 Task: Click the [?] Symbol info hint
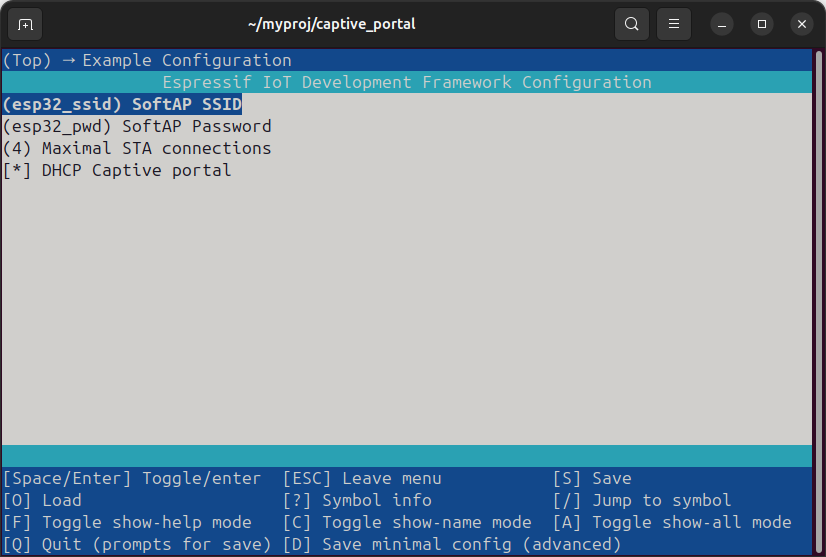[x=357, y=501]
